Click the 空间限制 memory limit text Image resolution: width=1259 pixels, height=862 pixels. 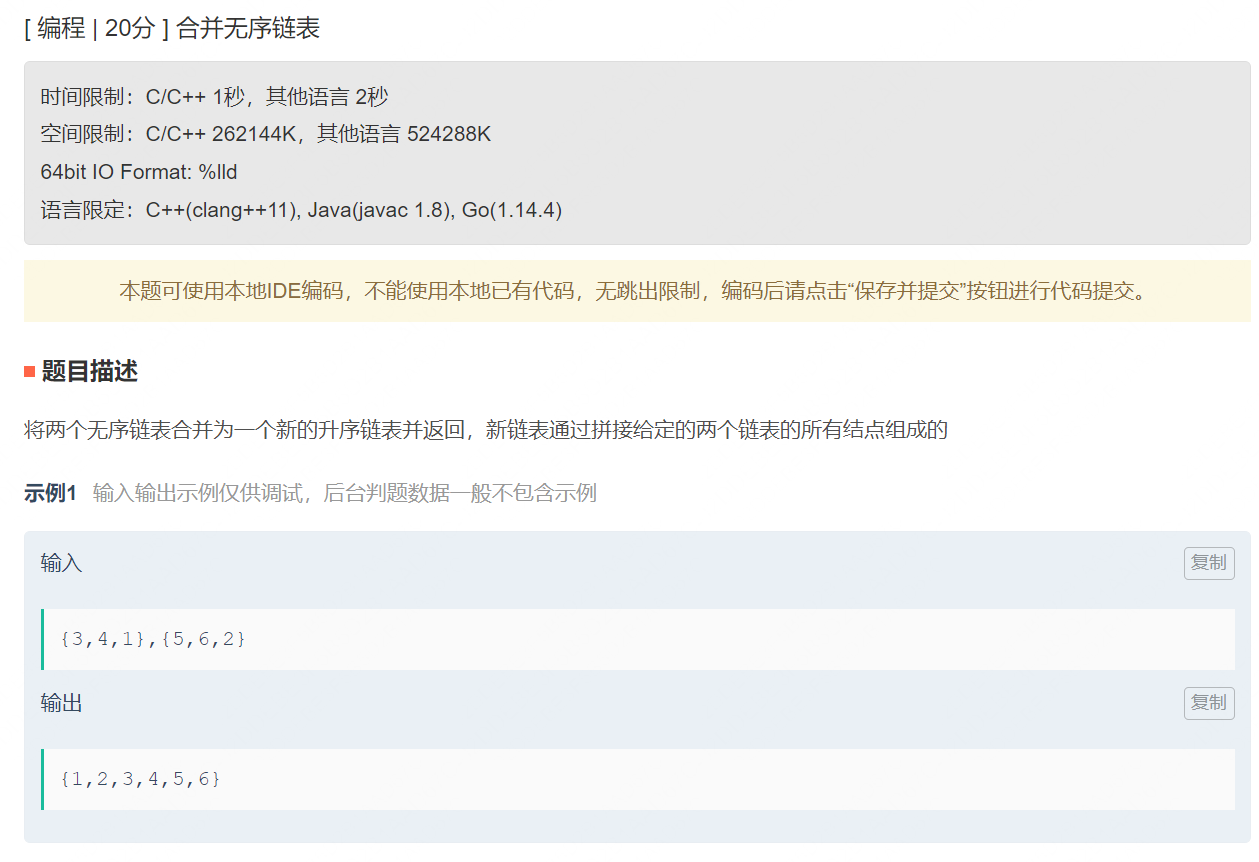click(x=265, y=133)
